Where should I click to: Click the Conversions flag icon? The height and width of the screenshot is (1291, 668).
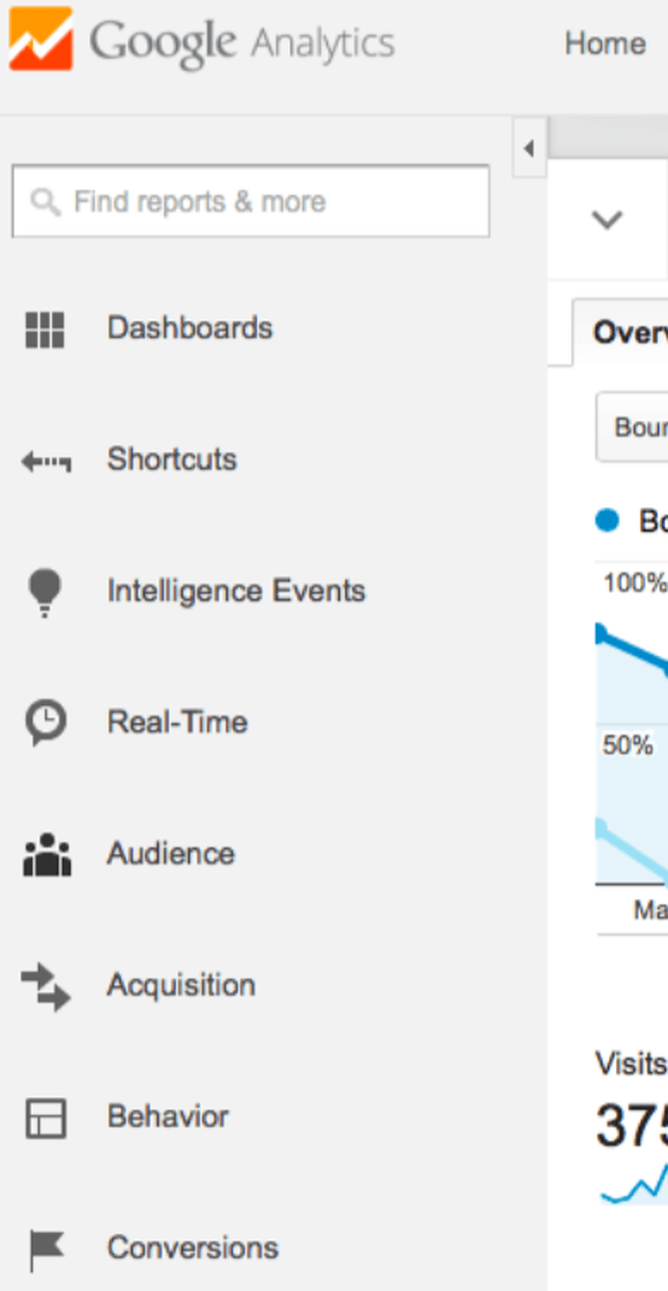coord(45,1249)
